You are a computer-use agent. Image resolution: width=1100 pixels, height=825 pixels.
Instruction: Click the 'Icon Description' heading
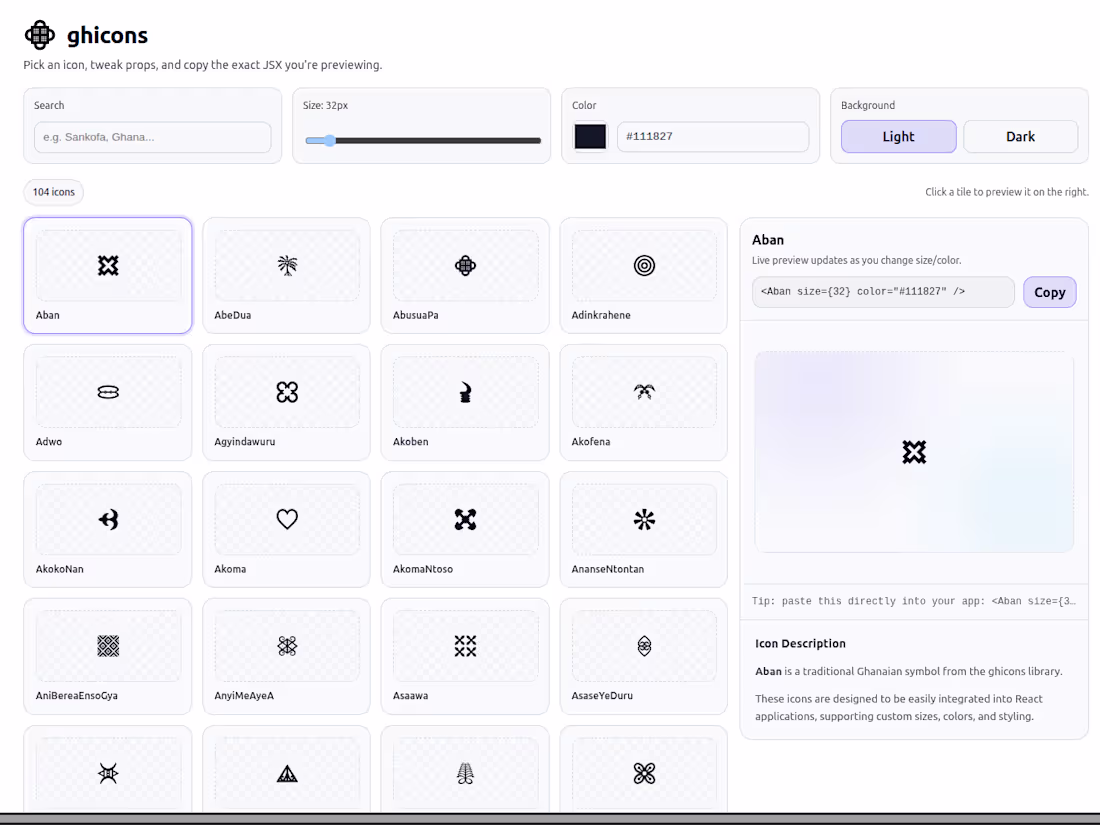pos(800,643)
